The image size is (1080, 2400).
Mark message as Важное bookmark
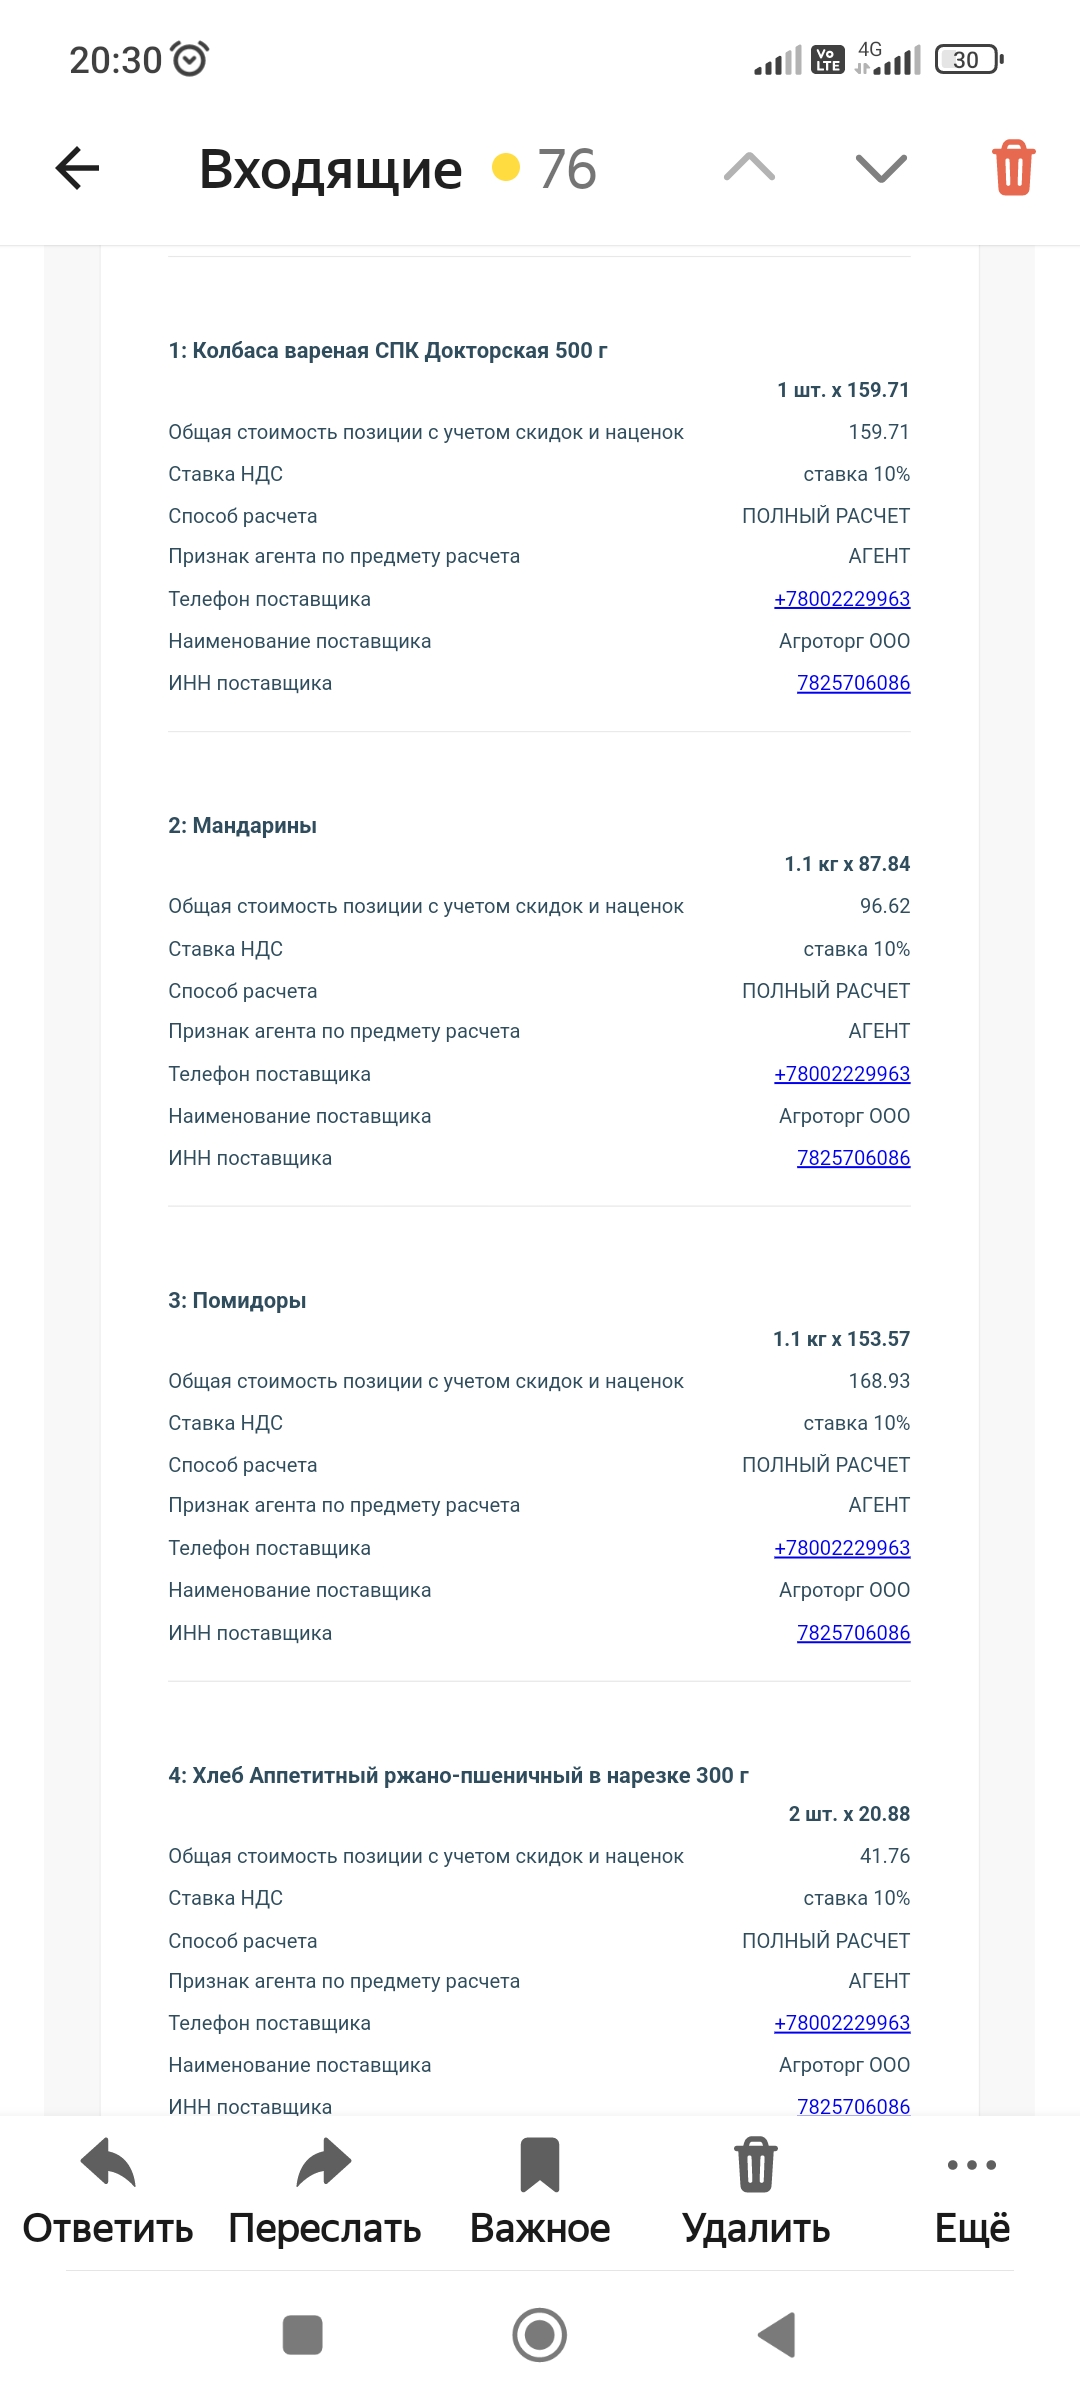pos(540,2192)
